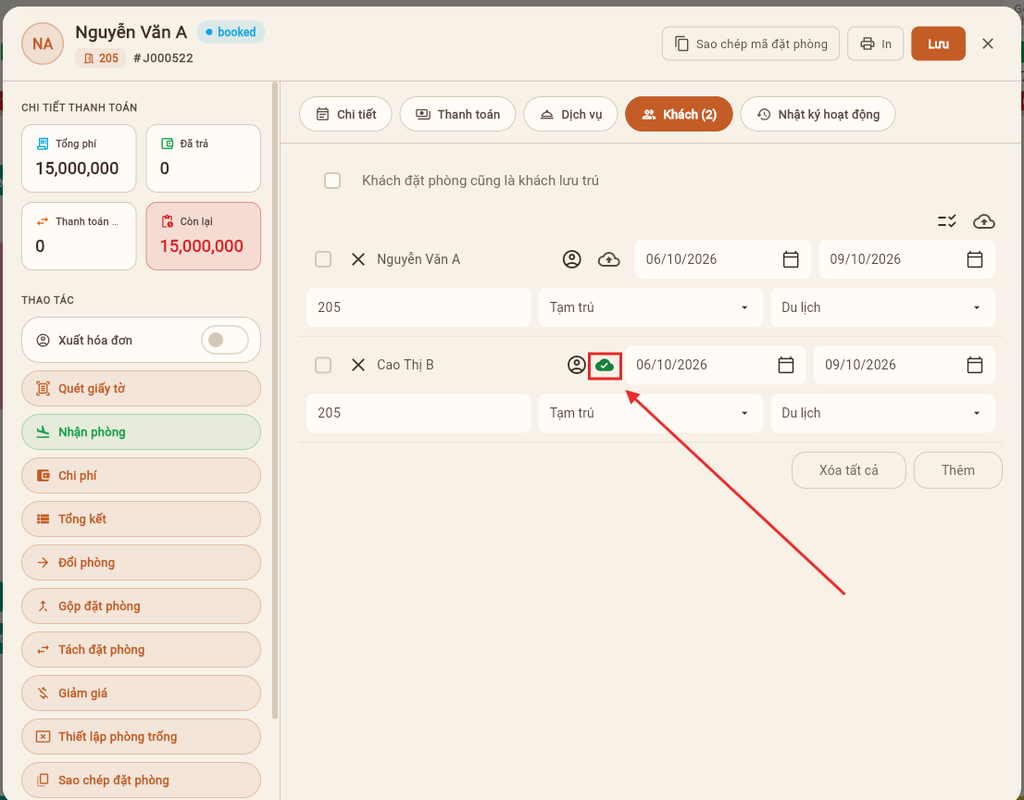Switch to the Chi tiết tab
Screen dimensions: 1024x800
(x=345, y=114)
